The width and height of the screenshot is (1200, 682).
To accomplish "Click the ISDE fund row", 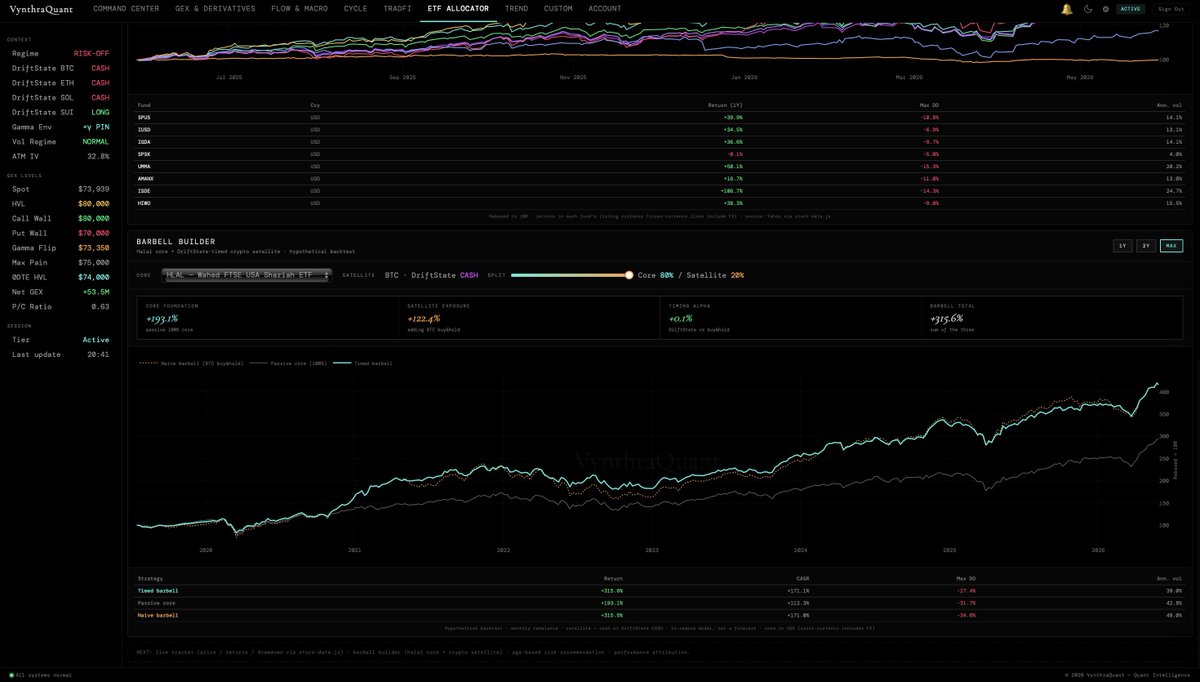I will (x=660, y=190).
